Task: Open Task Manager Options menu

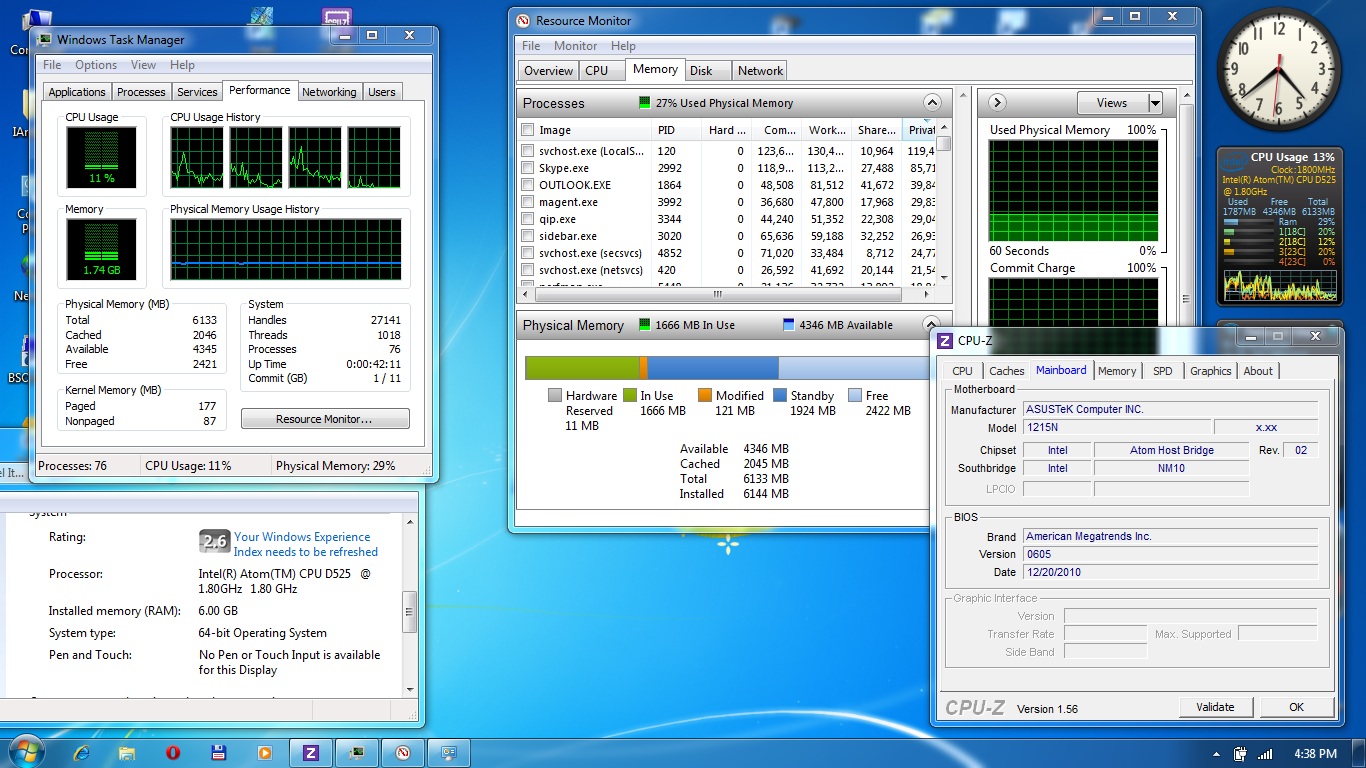Action: pos(96,65)
